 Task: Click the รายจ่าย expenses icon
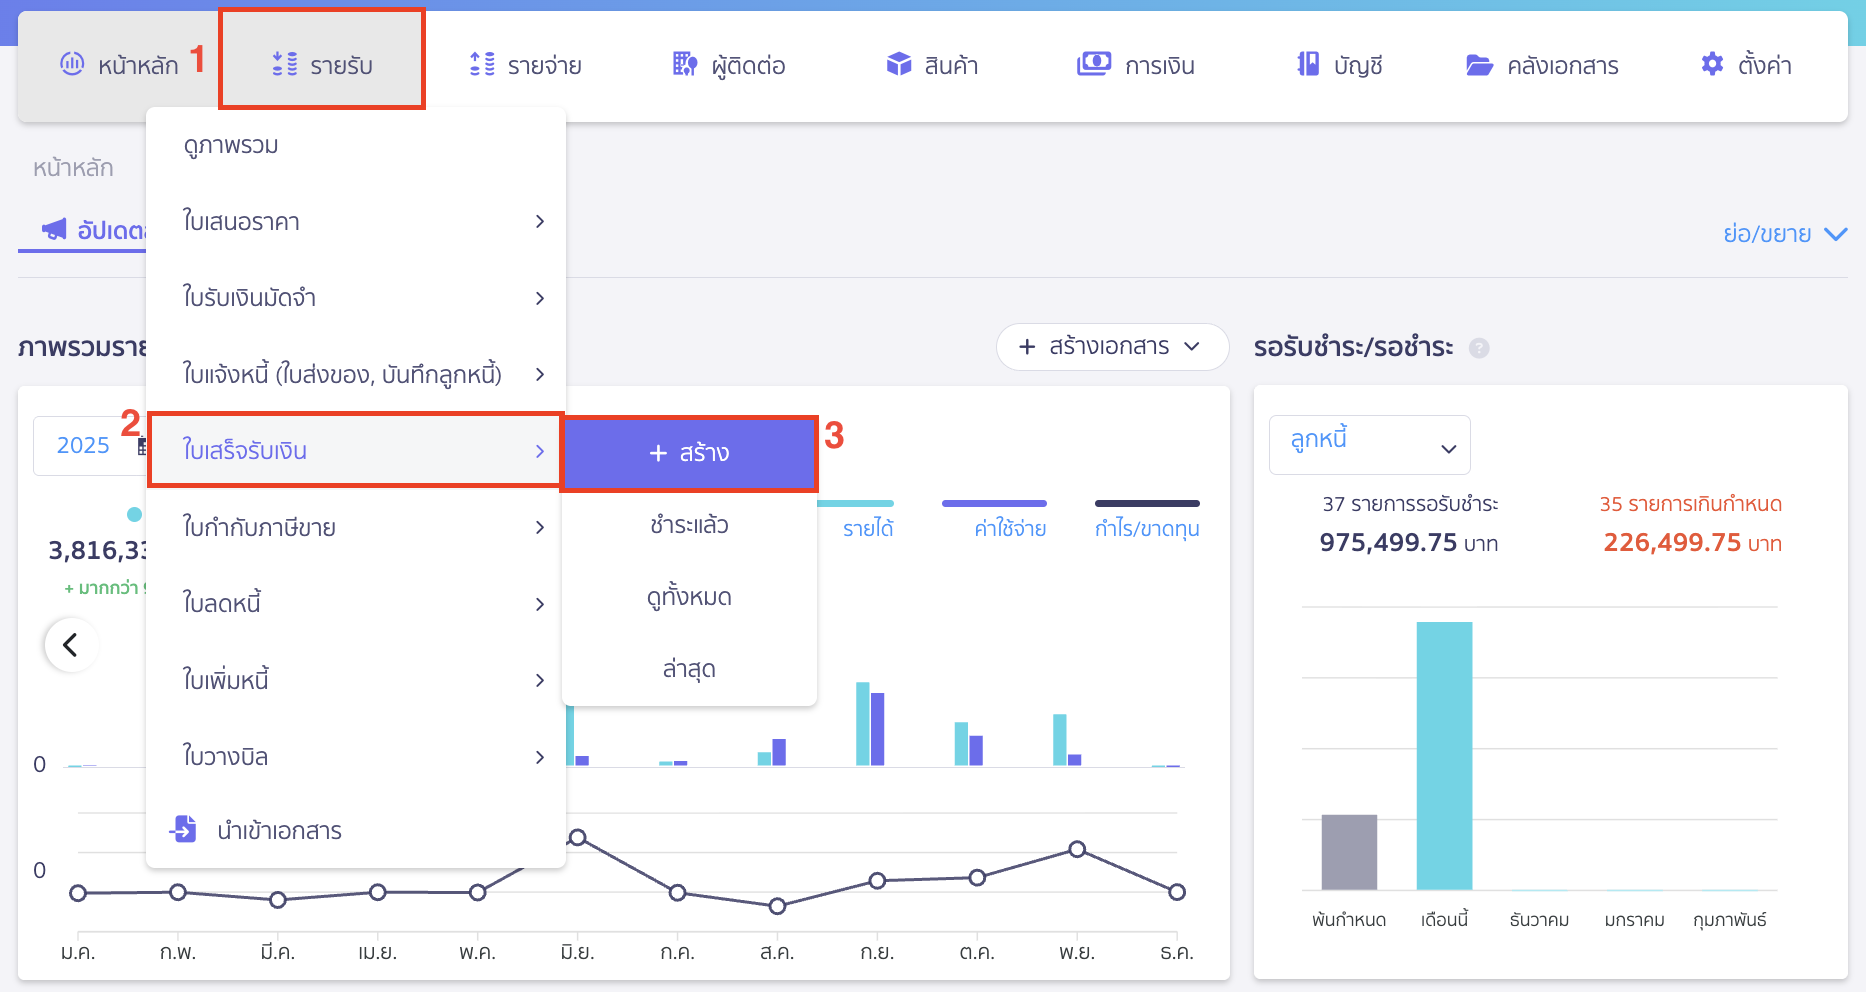481,64
